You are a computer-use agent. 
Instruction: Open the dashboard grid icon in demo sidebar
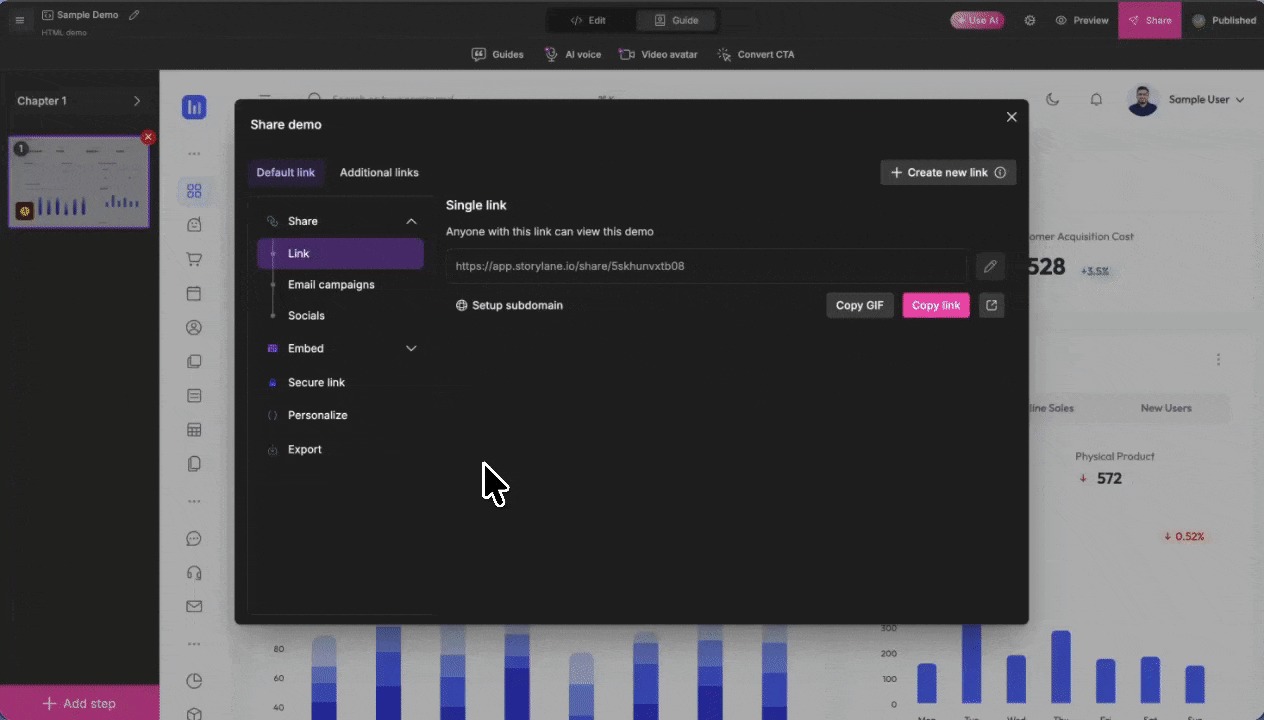click(x=194, y=191)
